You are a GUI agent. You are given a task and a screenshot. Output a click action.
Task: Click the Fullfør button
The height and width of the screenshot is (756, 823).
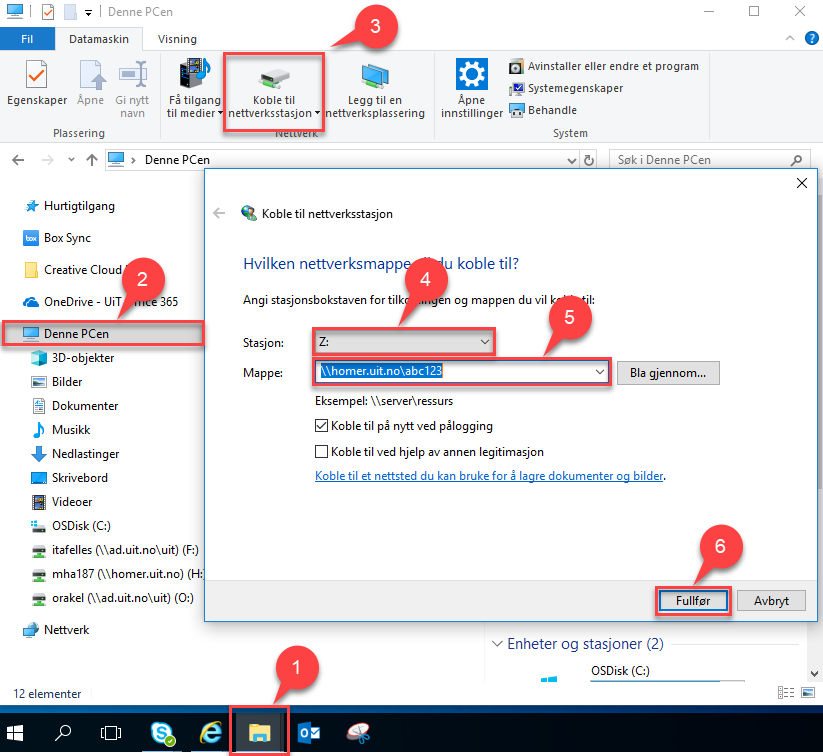(x=692, y=601)
